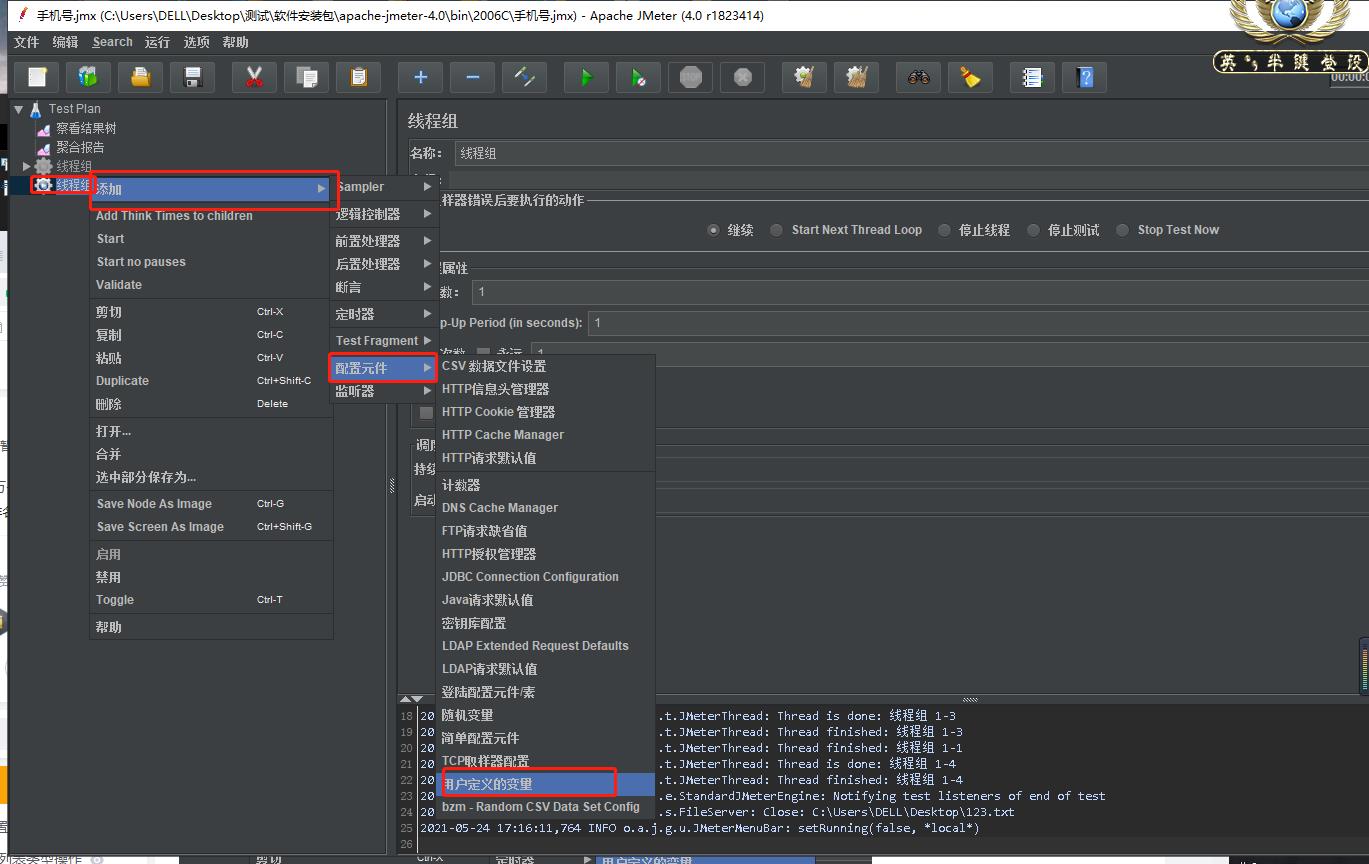The image size is (1369, 864).
Task: Click the 名称 input field
Action: tap(911, 154)
